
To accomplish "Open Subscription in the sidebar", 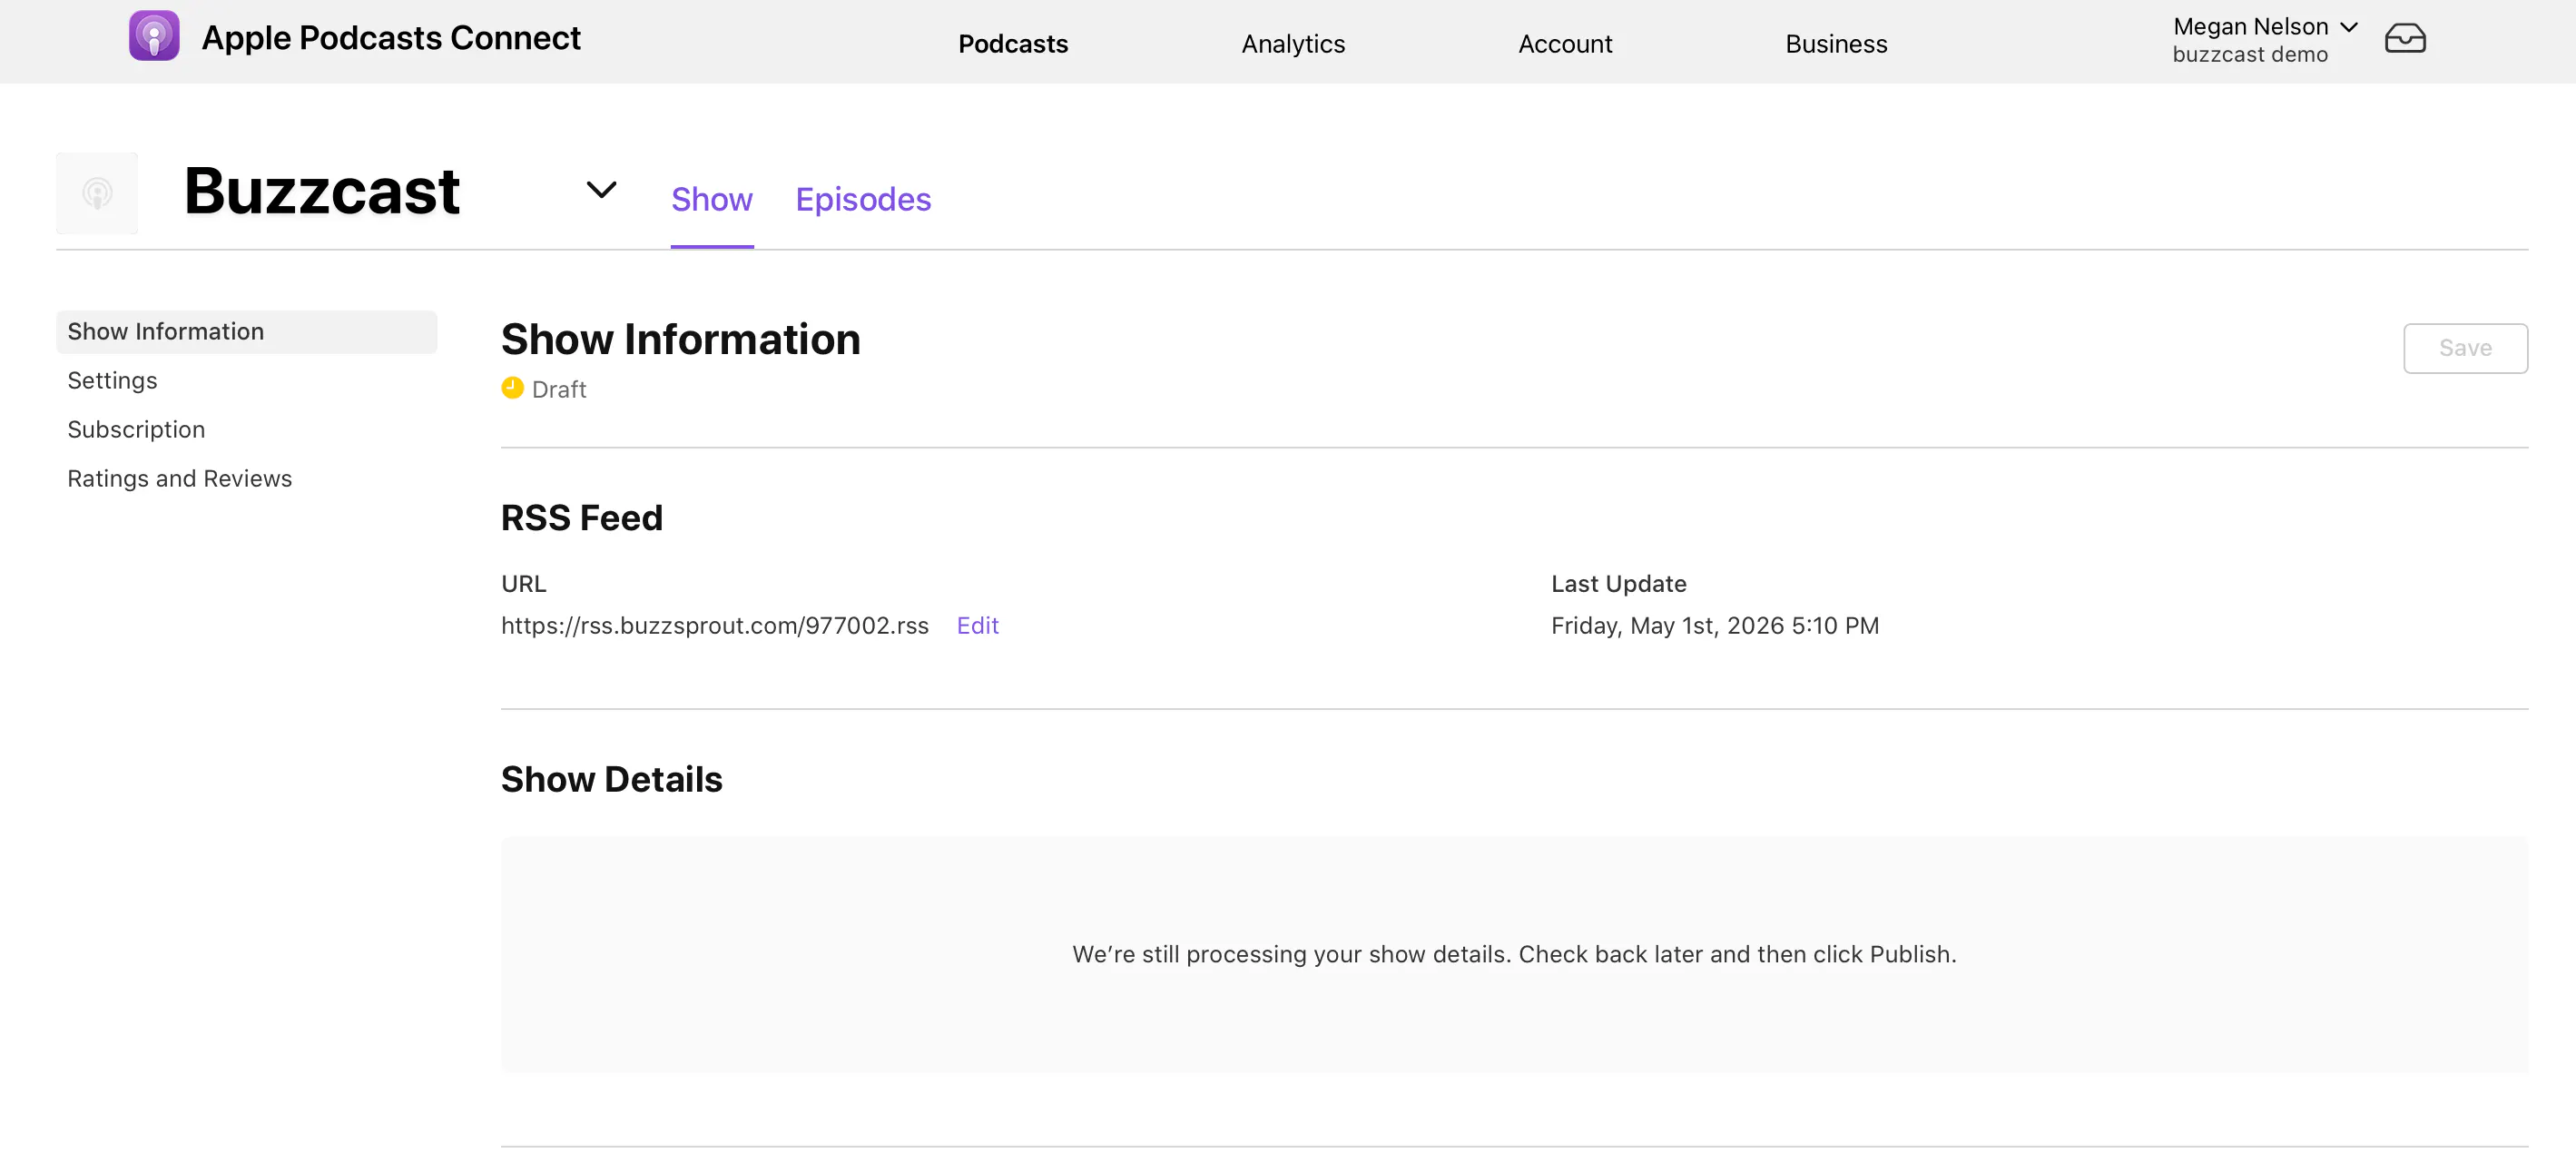I will (x=136, y=429).
